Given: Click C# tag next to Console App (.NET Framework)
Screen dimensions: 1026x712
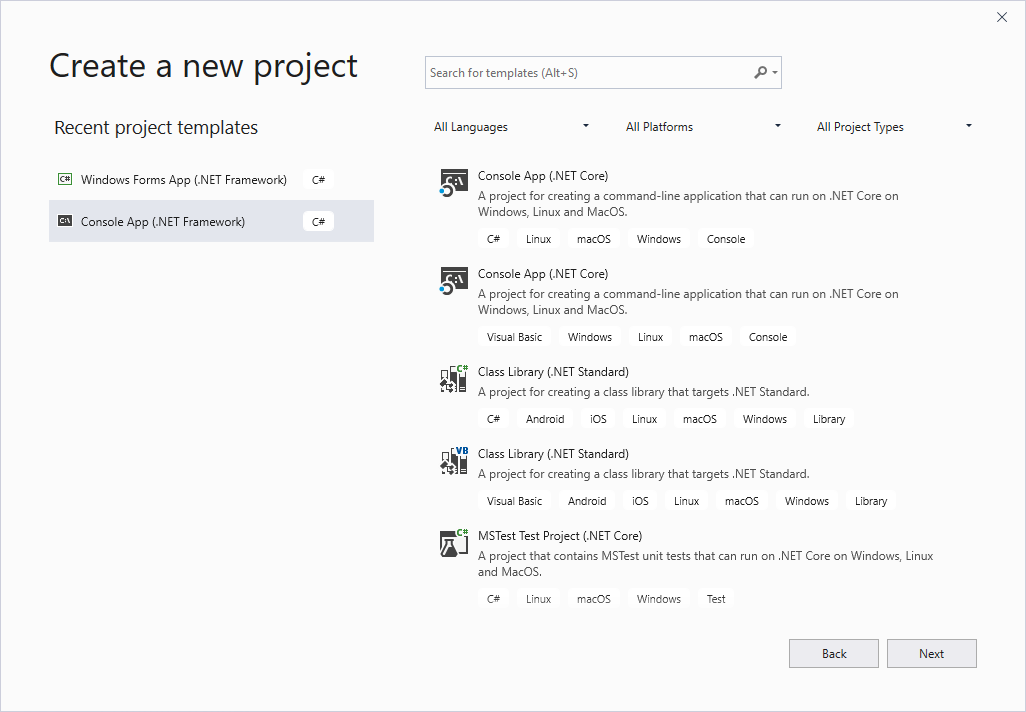Looking at the screenshot, I should coord(319,222).
